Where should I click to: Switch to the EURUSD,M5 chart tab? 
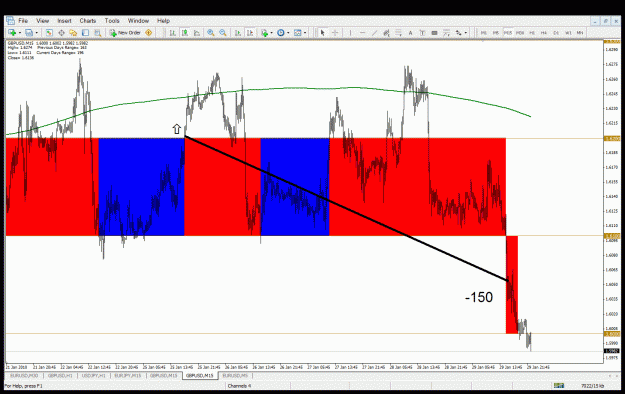coord(235,376)
